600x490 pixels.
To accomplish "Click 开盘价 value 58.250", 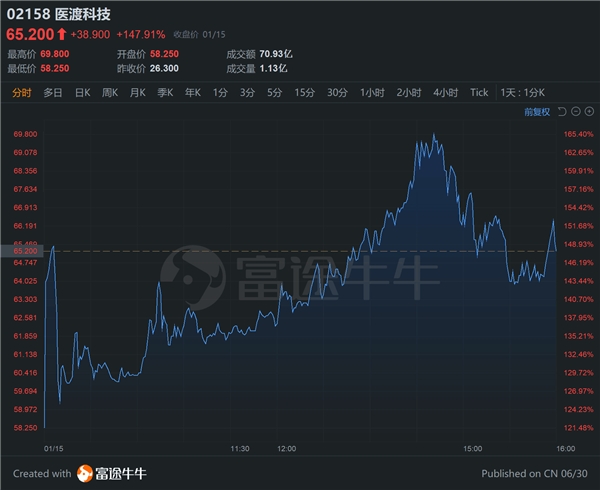I will [x=164, y=54].
